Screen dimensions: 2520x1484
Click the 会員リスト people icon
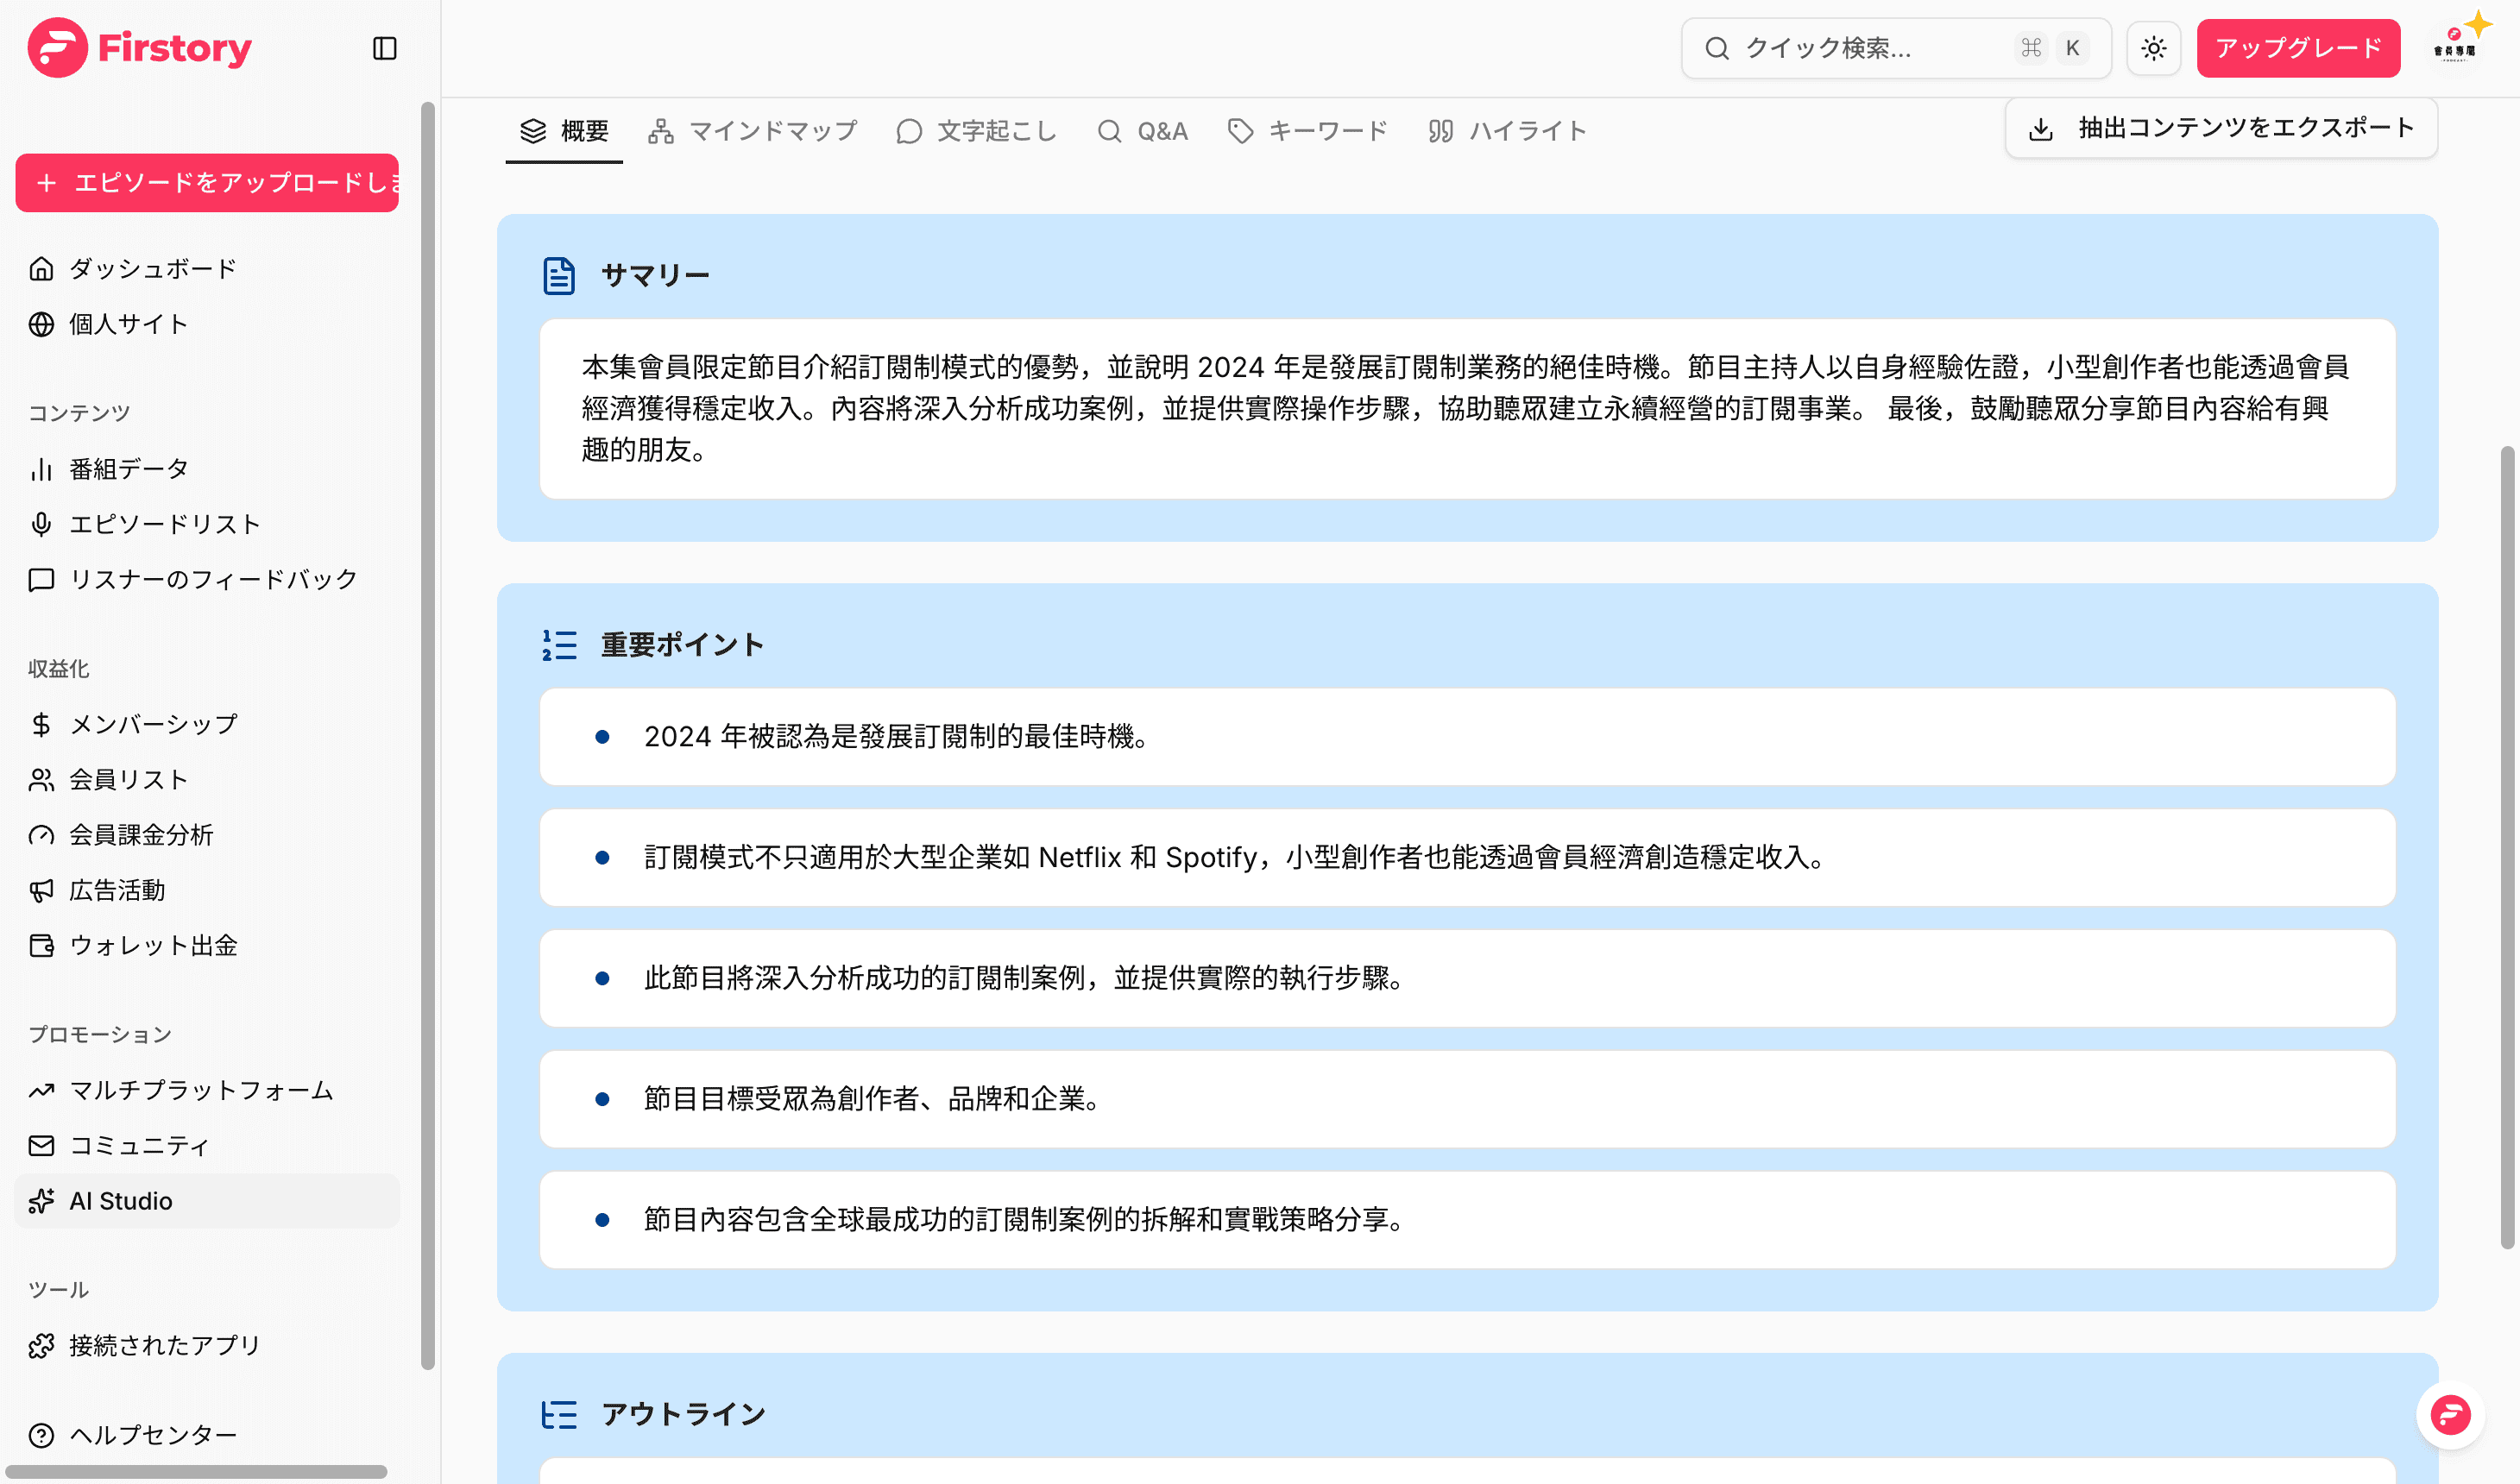coord(41,780)
